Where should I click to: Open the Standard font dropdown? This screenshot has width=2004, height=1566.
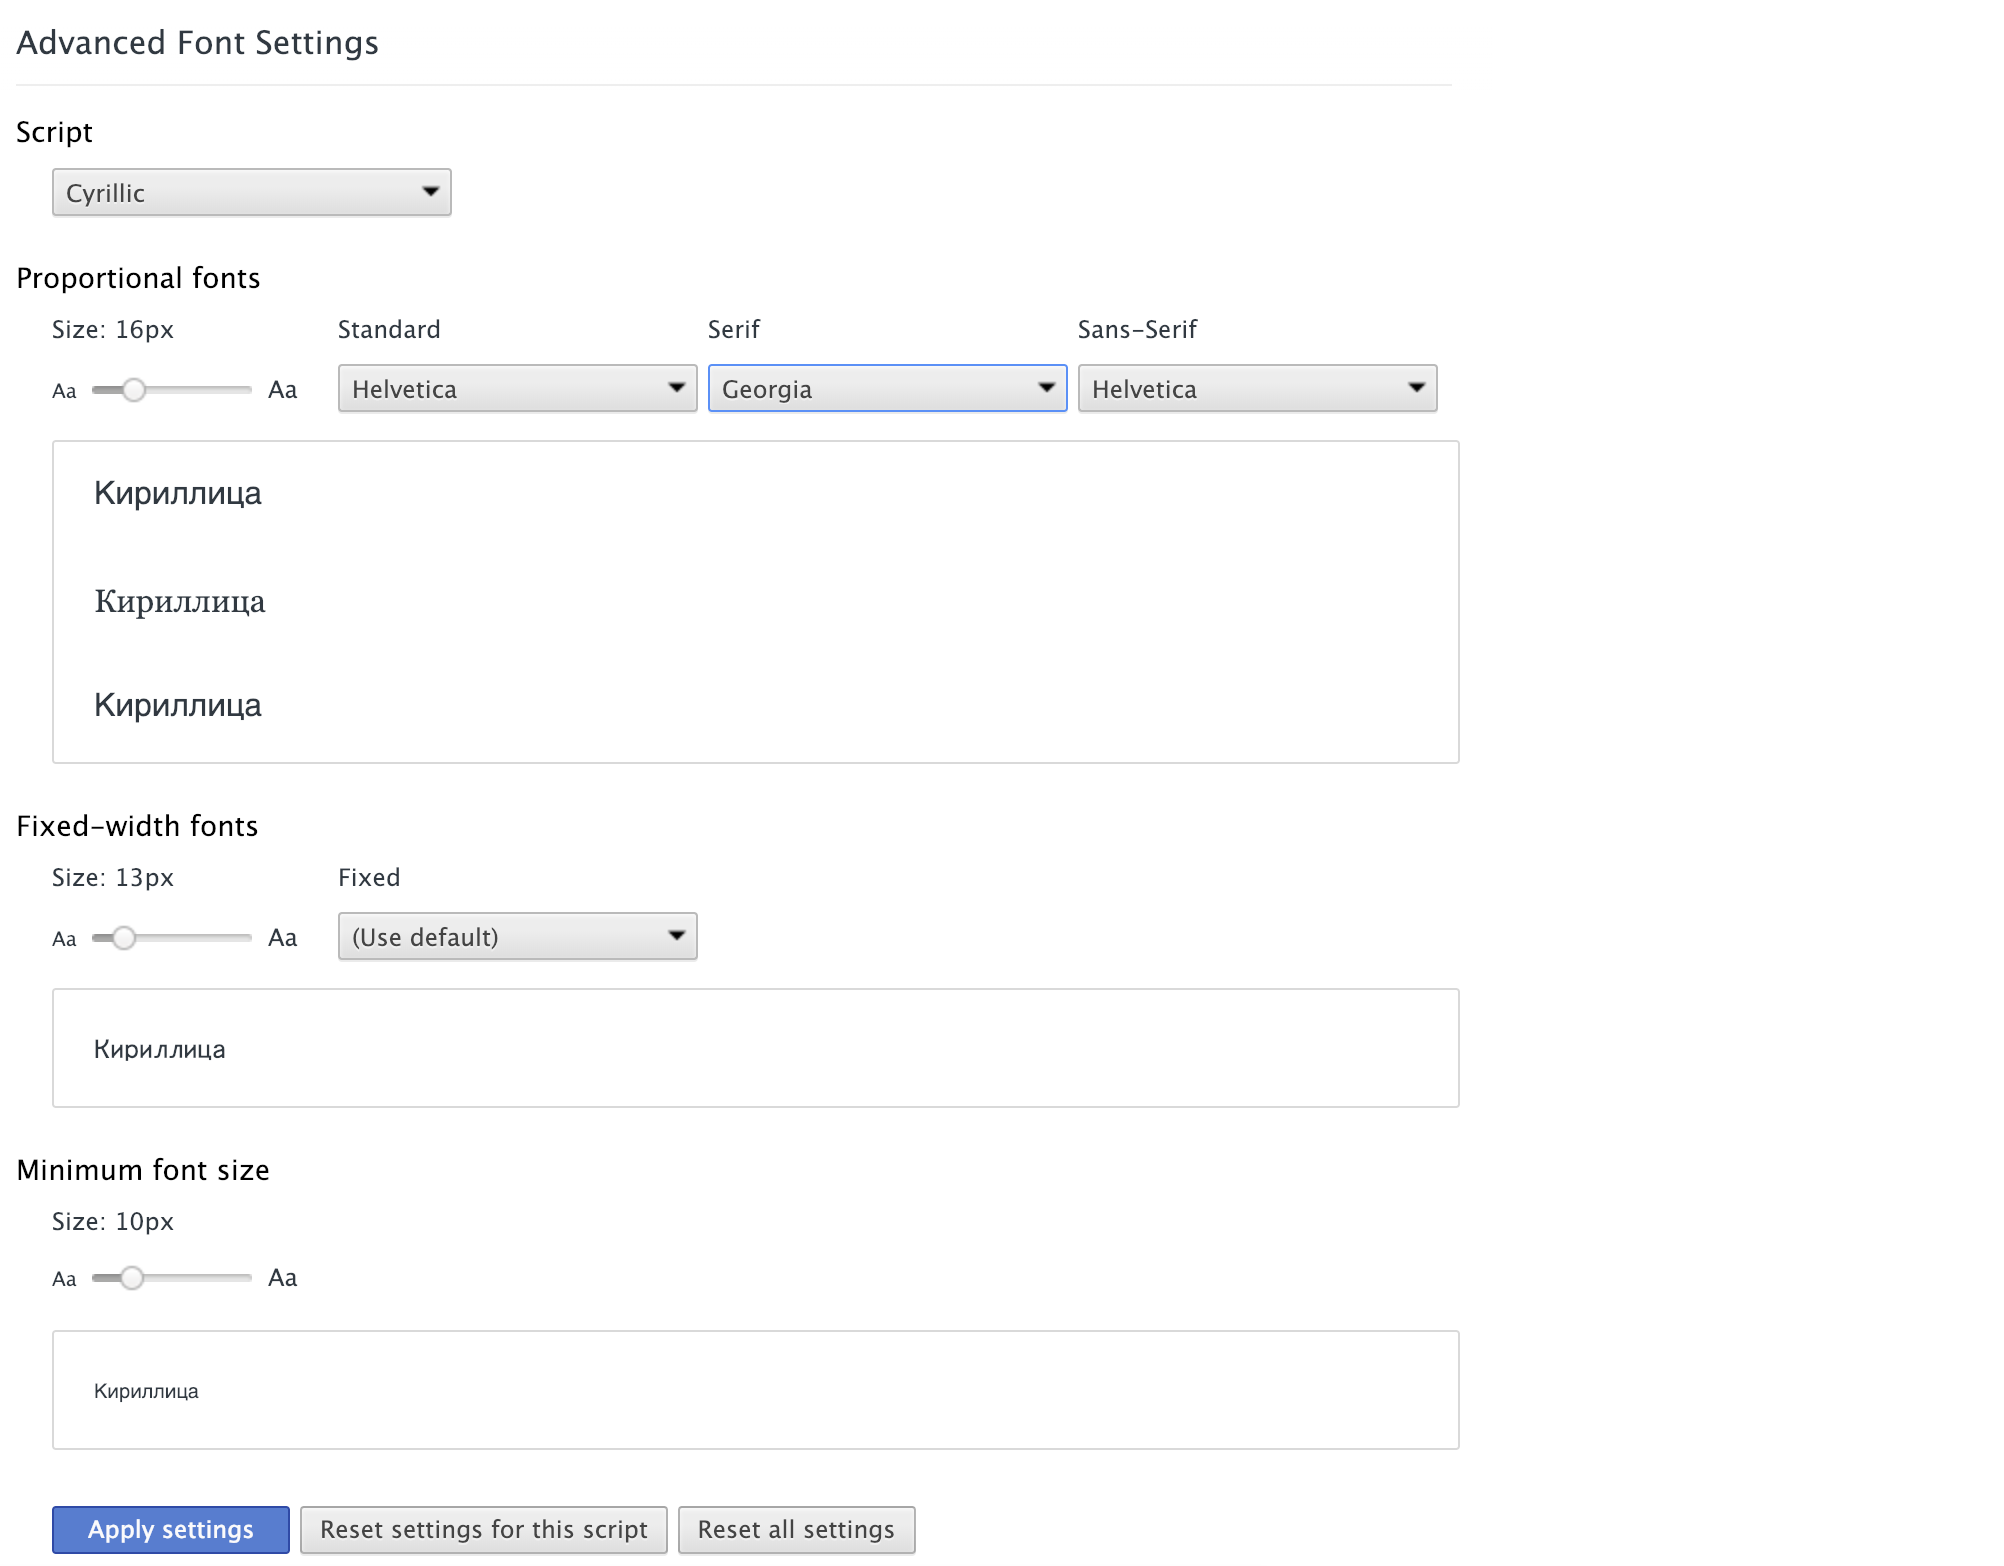(x=518, y=388)
